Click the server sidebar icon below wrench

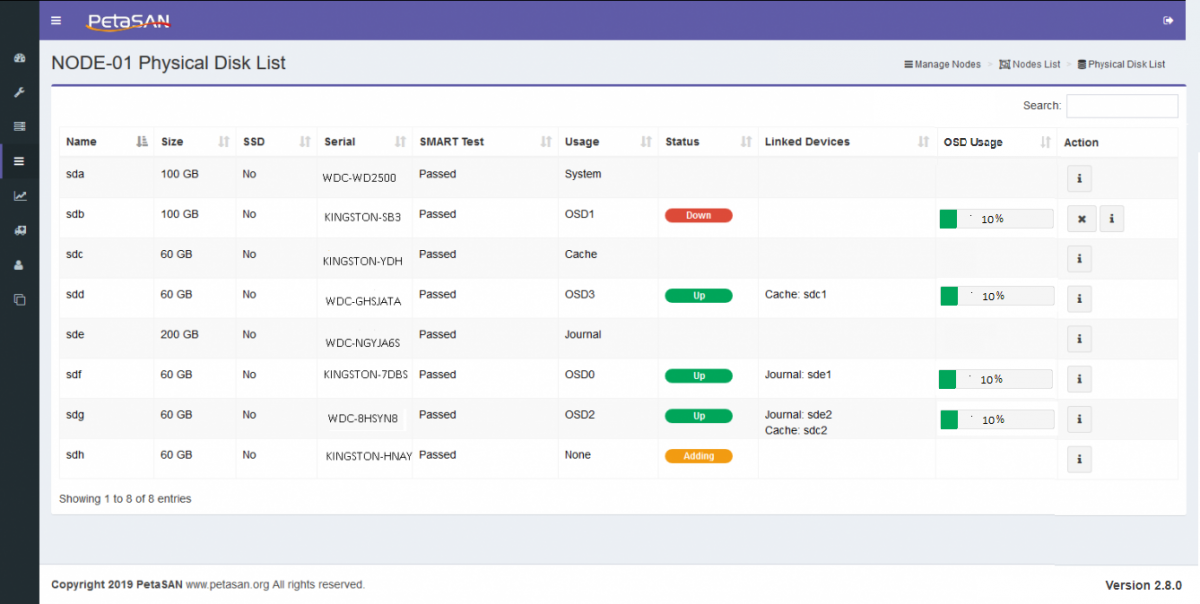tap(19, 126)
